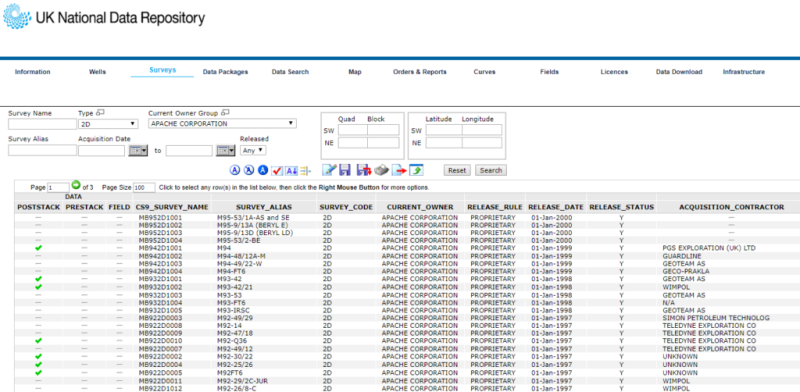The height and width of the screenshot is (392, 800).
Task: Click the printer icon
Action: click(x=381, y=170)
